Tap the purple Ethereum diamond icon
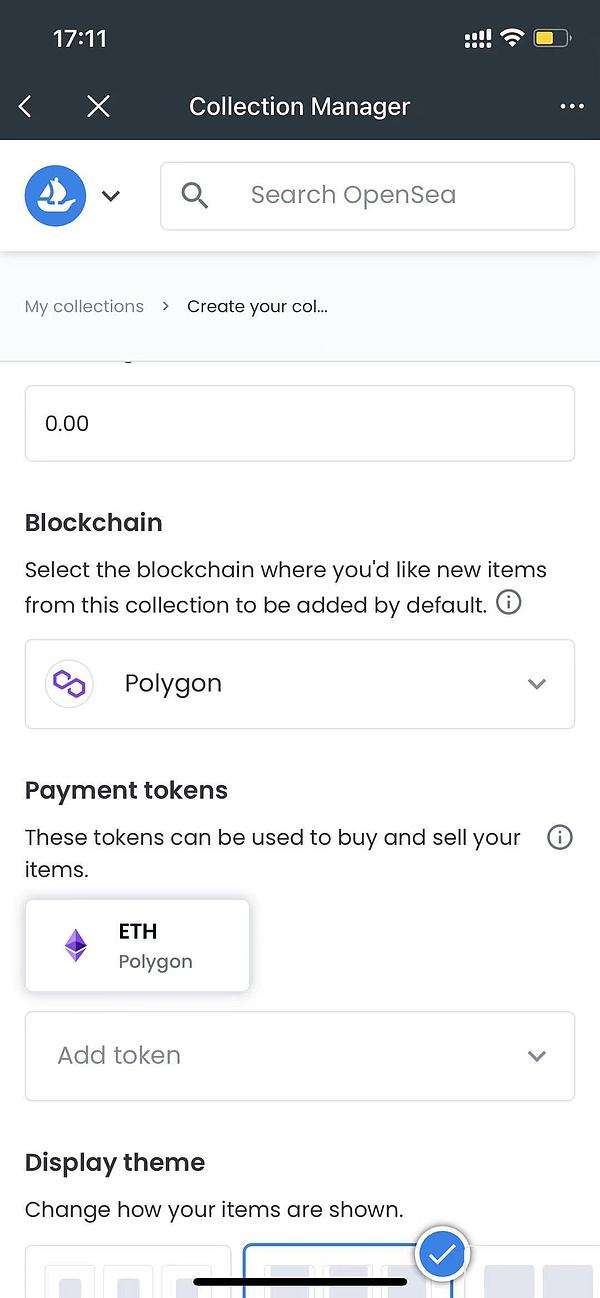Viewport: 600px width, 1298px height. click(76, 946)
